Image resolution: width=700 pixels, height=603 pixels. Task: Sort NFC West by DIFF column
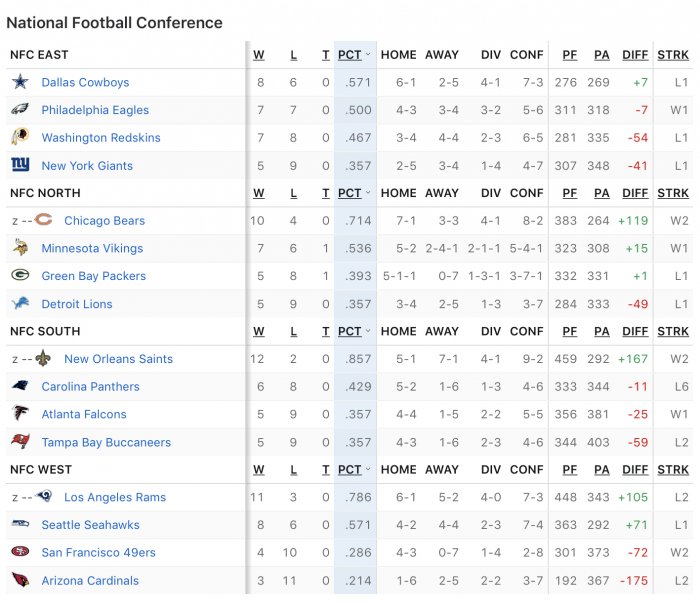click(635, 470)
